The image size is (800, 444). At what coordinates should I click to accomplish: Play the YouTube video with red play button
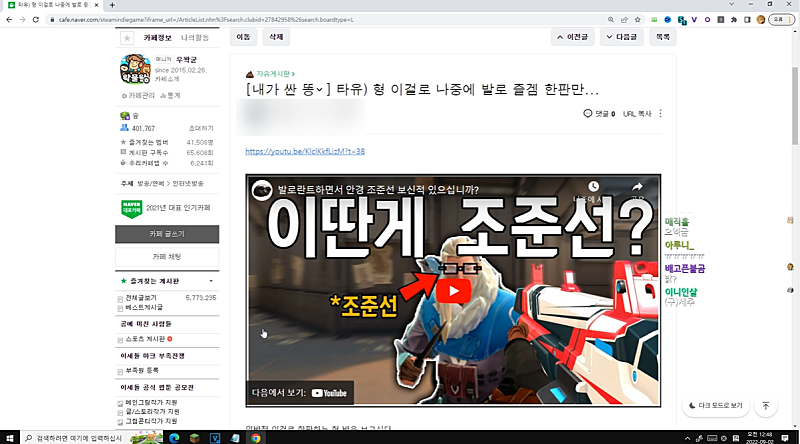[453, 291]
